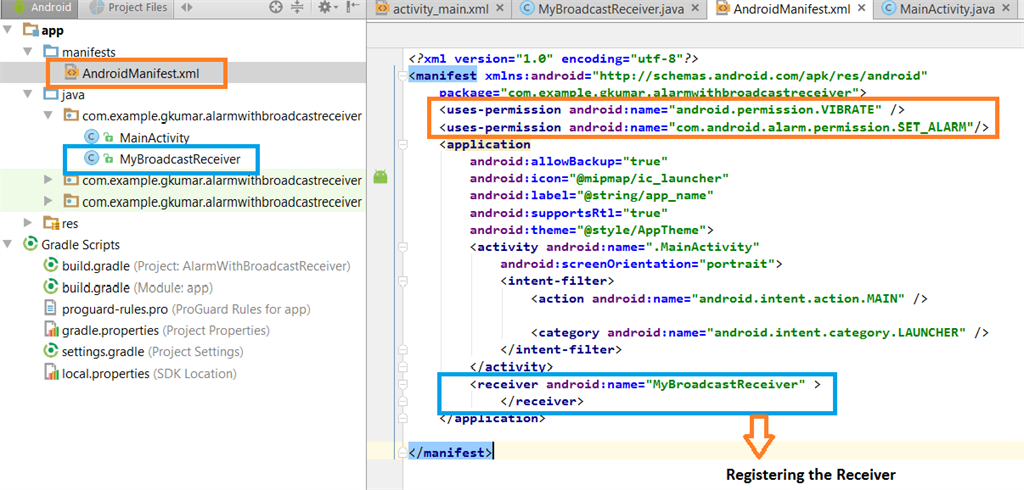Select the java folder row
The image size is (1024, 490).
coord(183,94)
